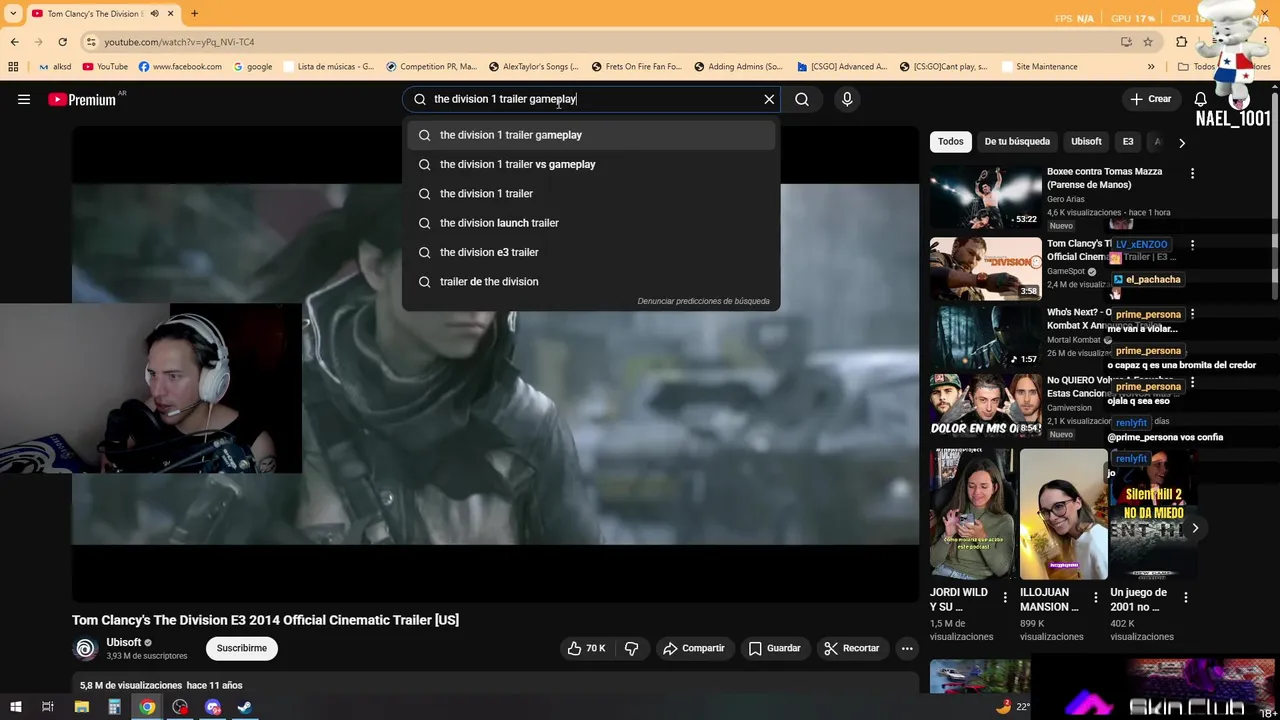Subscribe with the Suscribirme button
The image size is (1280, 720).
242,648
